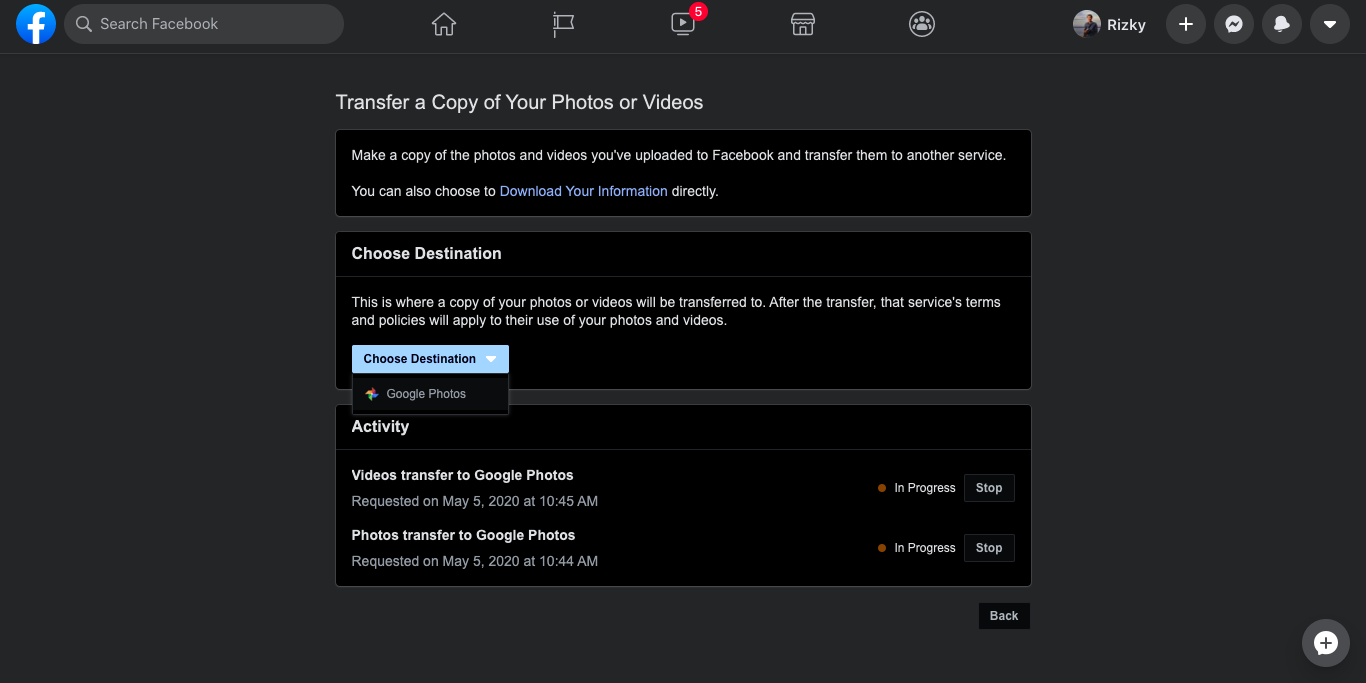
Task: Click 'Videos transfer to Google Photos' text
Action: 462,475
